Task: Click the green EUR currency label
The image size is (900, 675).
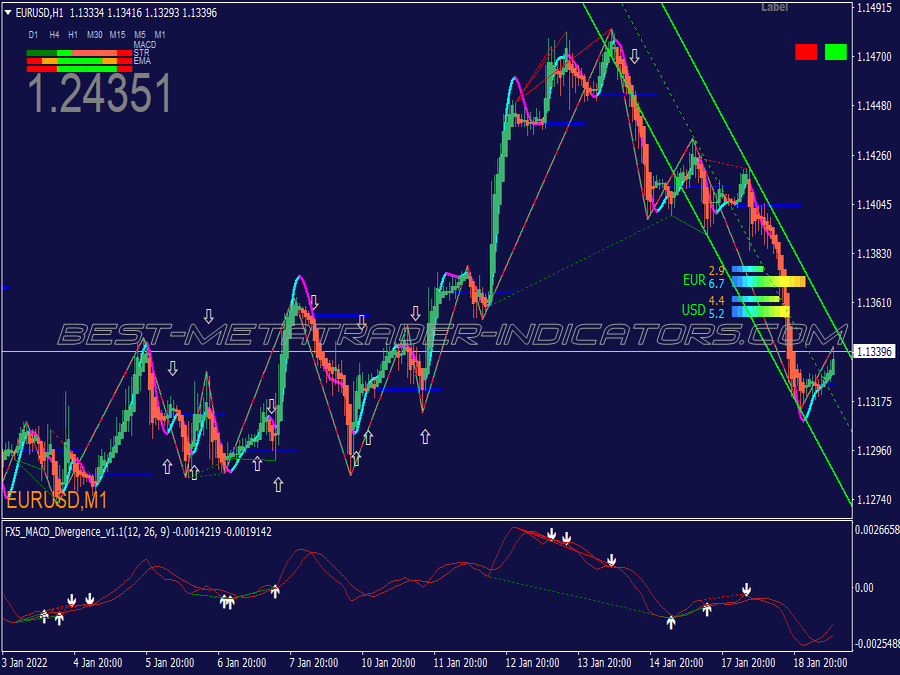Action: [x=694, y=280]
